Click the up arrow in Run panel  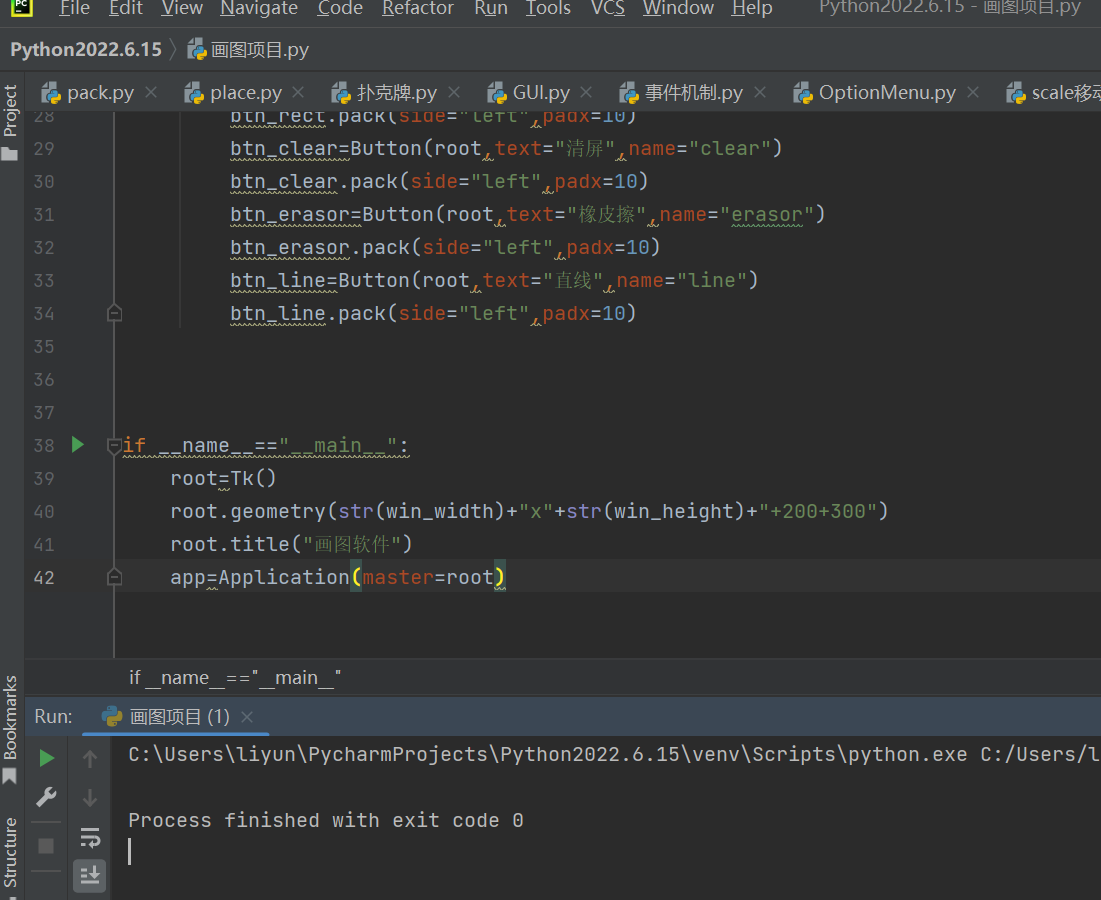(90, 758)
